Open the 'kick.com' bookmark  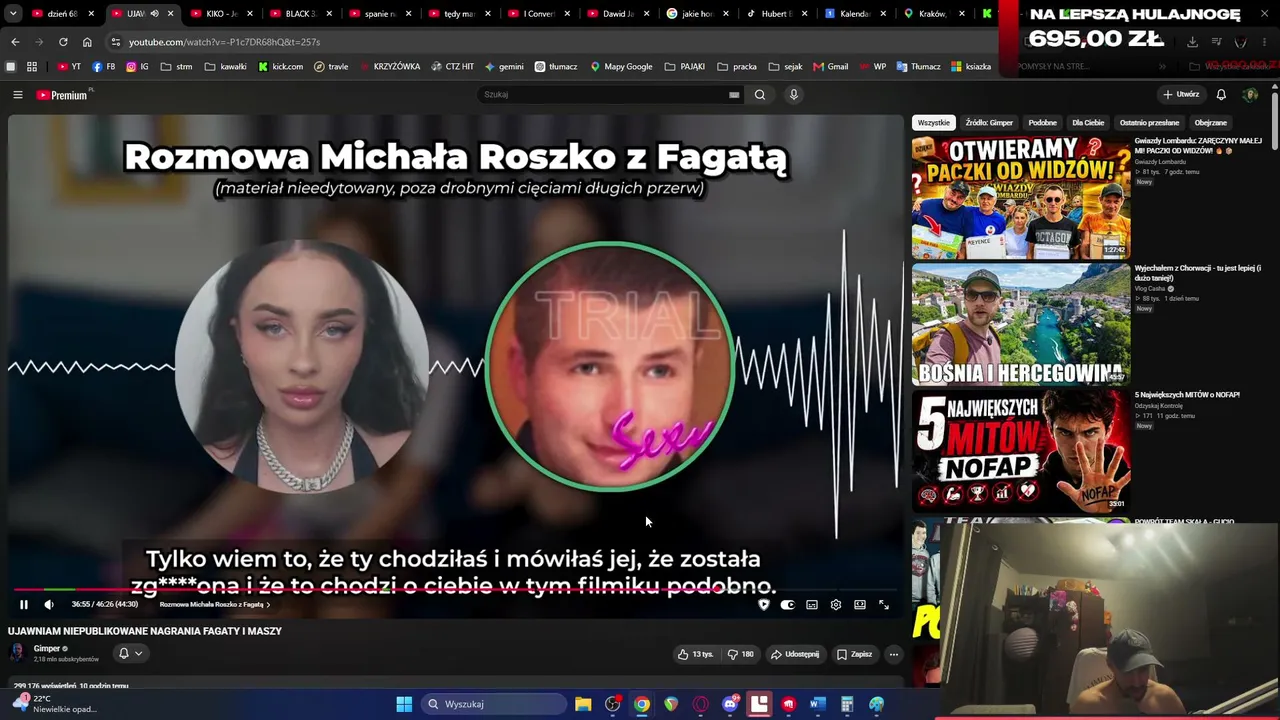coord(280,67)
